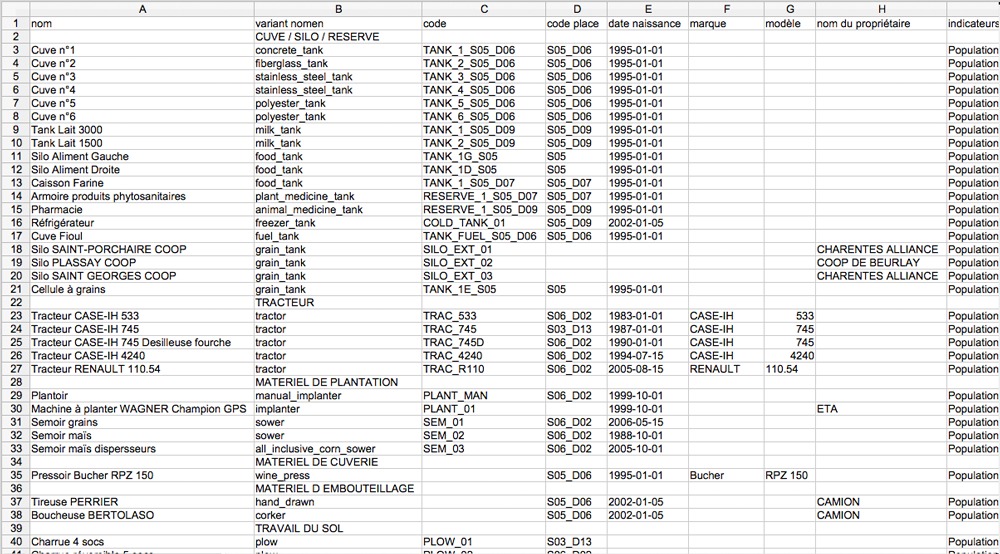Viewport: 1000px width, 554px height.
Task: Select the 'Silo Aliment Gauche' cell
Action: tap(142, 156)
